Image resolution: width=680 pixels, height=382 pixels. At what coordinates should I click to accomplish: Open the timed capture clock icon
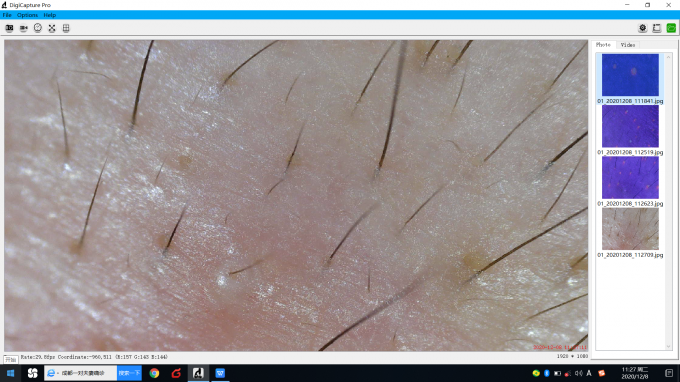[38, 28]
